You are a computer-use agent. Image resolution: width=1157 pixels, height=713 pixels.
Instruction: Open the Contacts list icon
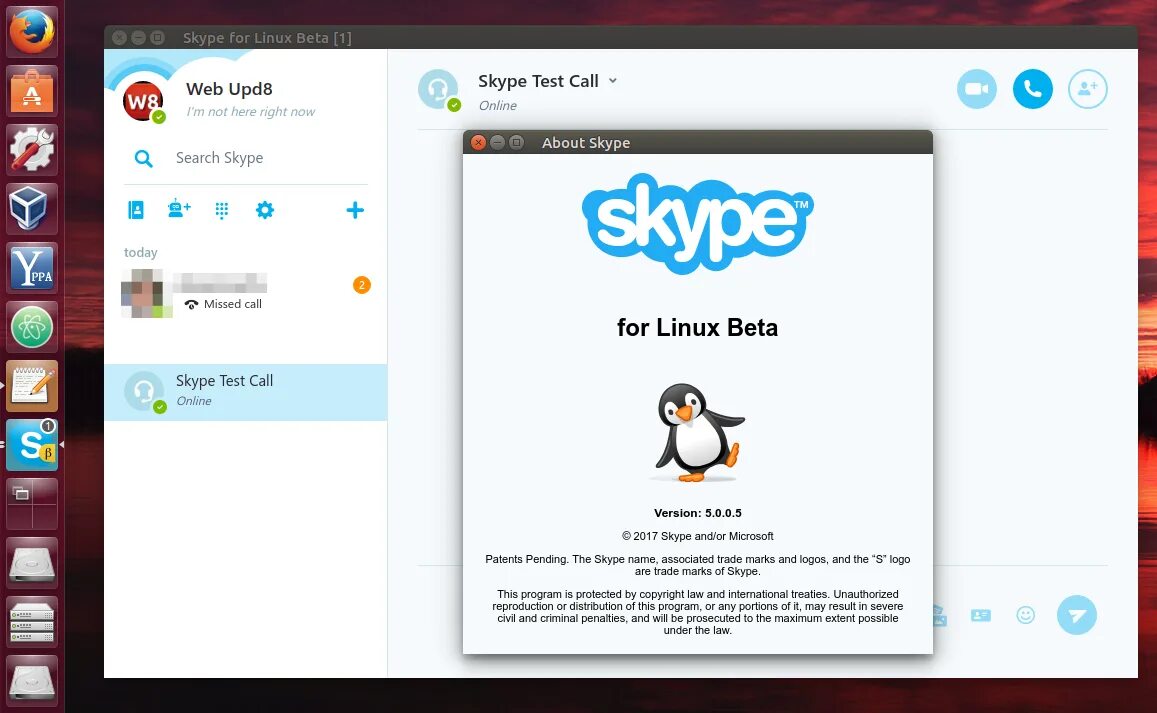pyautogui.click(x=136, y=210)
